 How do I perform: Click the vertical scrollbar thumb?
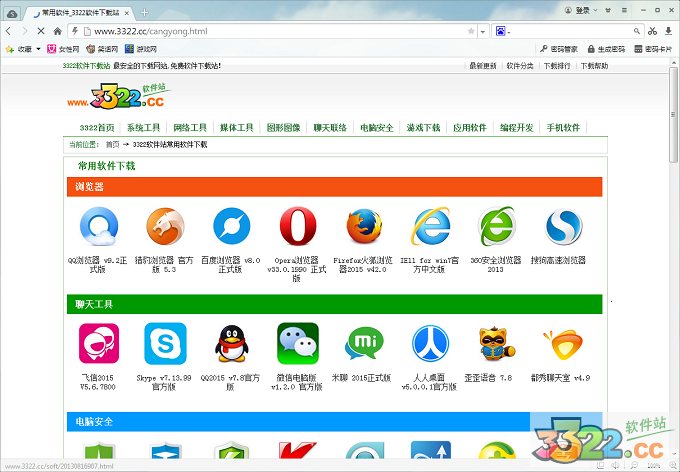(x=673, y=115)
